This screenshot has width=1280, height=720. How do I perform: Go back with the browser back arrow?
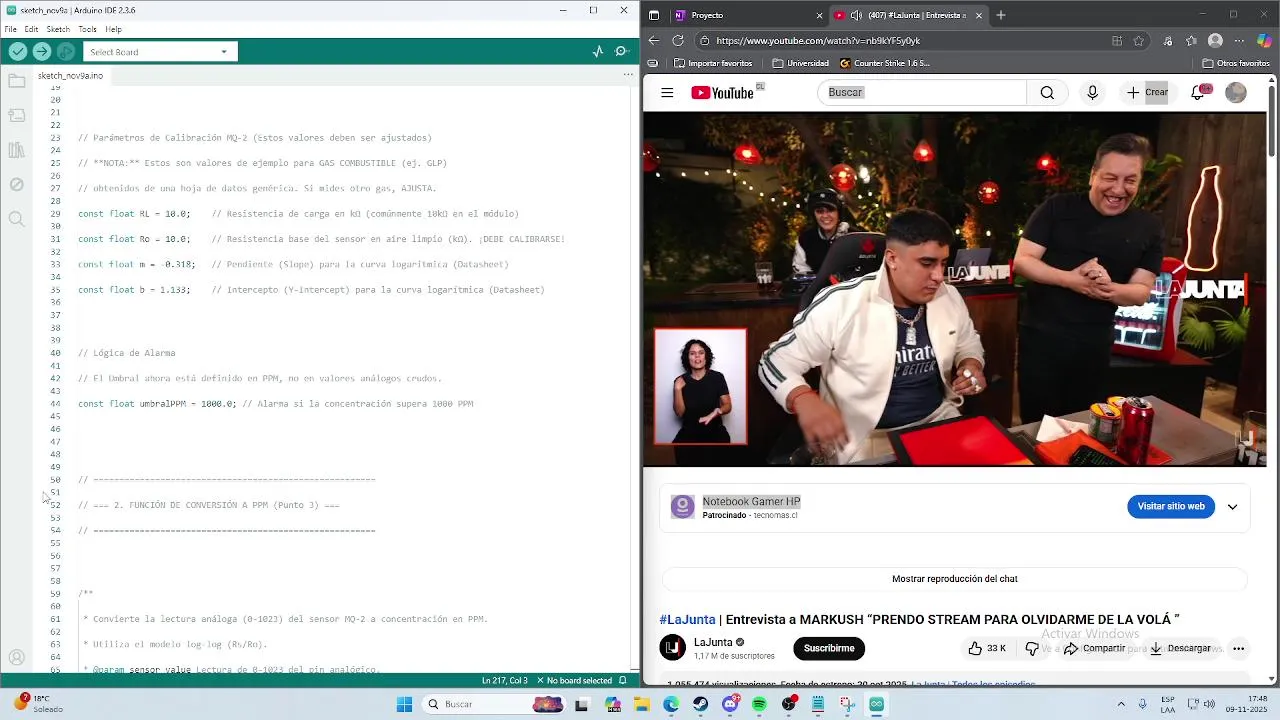(x=654, y=41)
